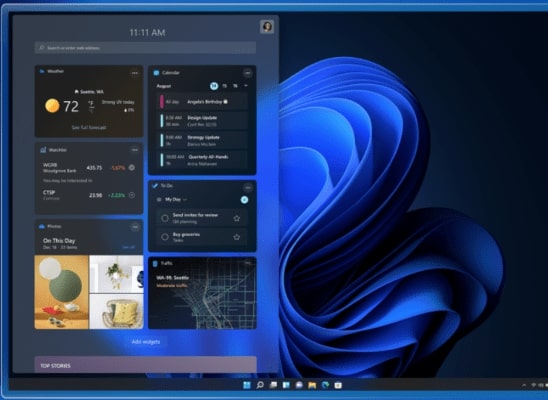This screenshot has width=548, height=400.
Task: Open Design Update calendar event
Action: click(203, 121)
